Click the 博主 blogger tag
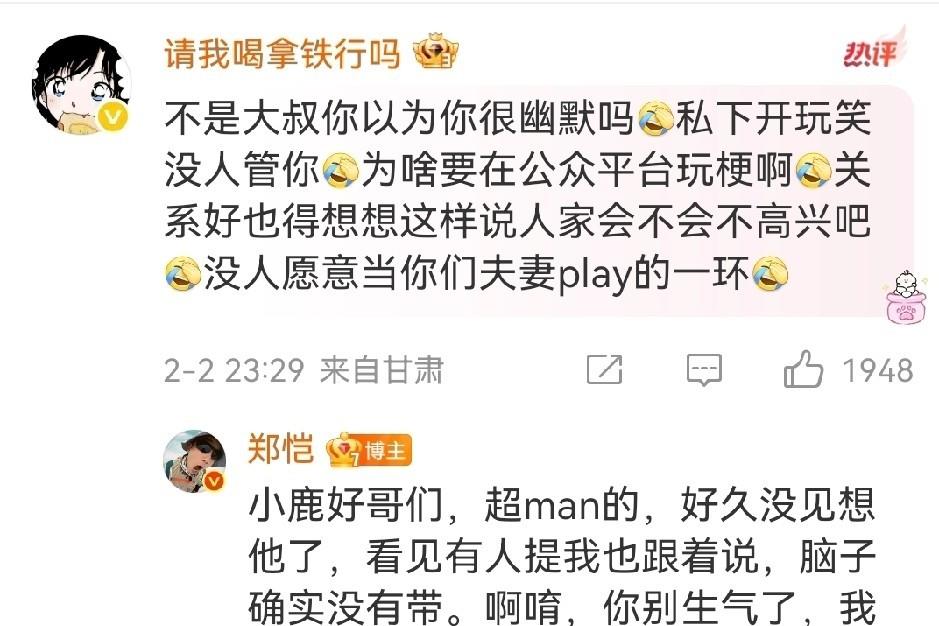Screen dimensions: 939x626 [387, 450]
